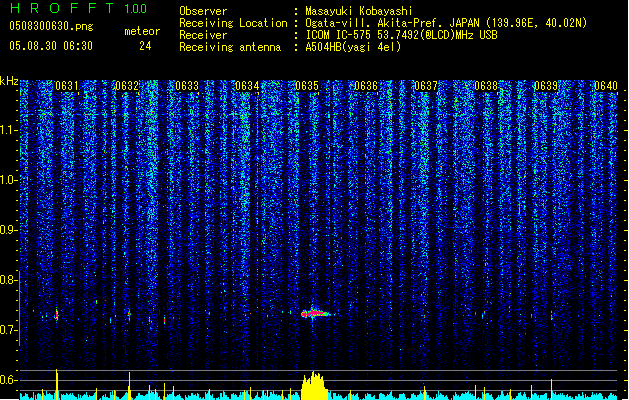
Task: Click the tall yellow spike at 0632
Action: 129,386
